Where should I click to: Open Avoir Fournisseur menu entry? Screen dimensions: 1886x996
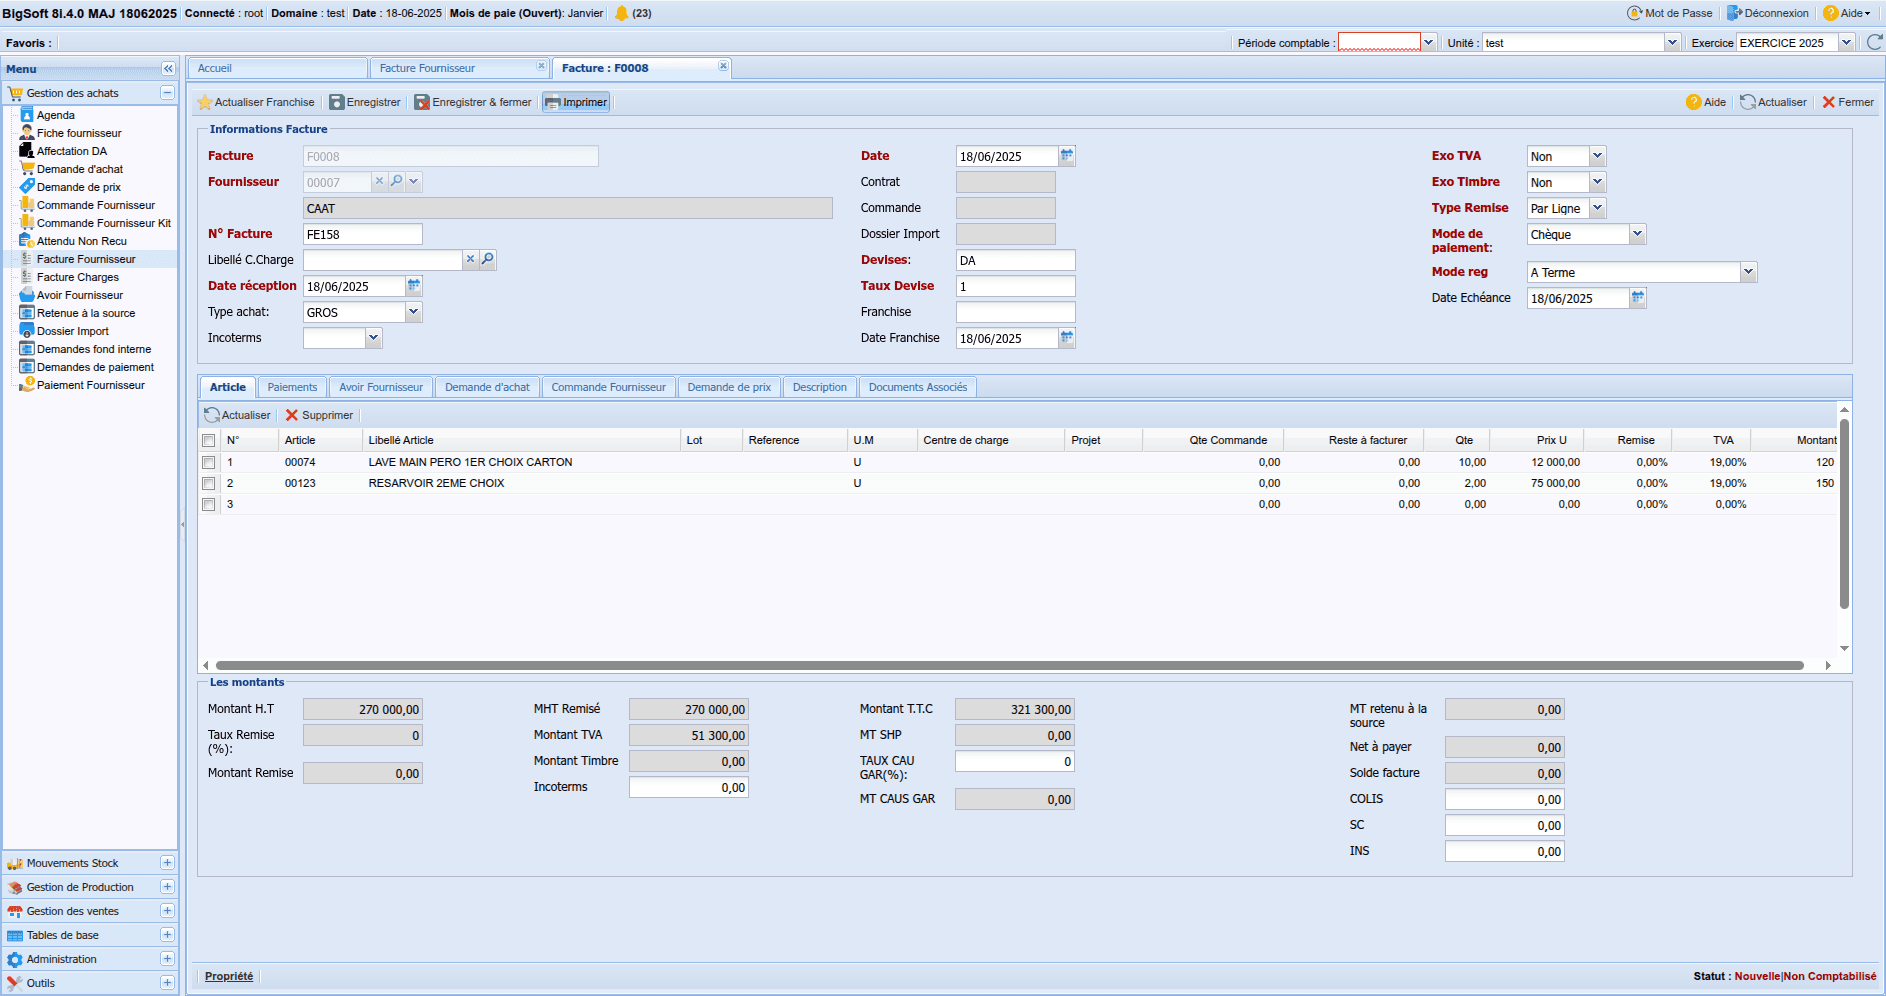click(80, 295)
